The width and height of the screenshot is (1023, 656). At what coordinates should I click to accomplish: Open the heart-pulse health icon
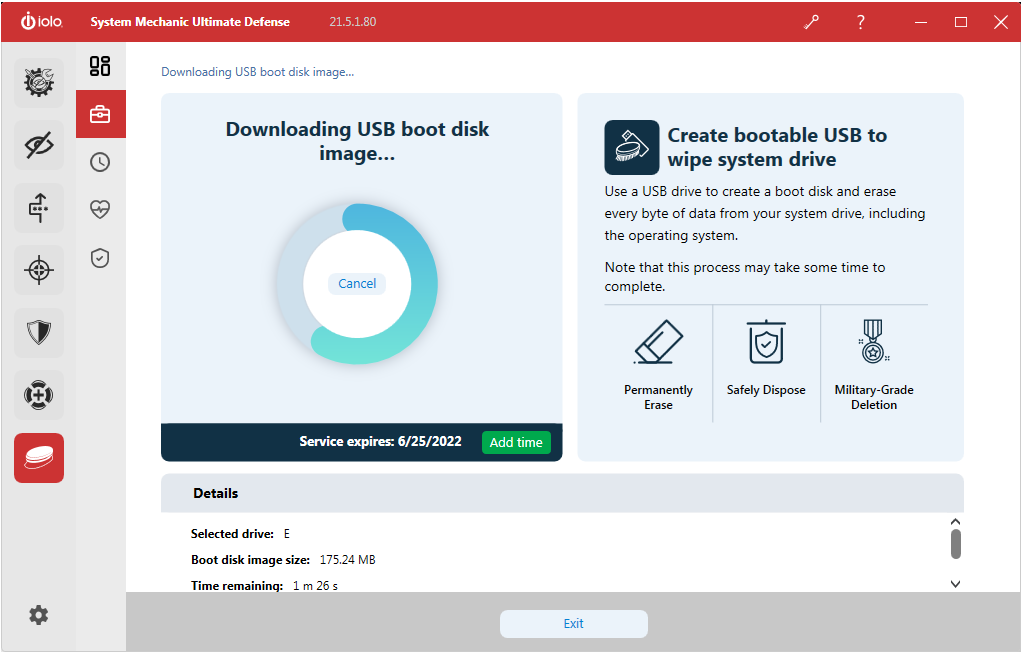click(100, 210)
